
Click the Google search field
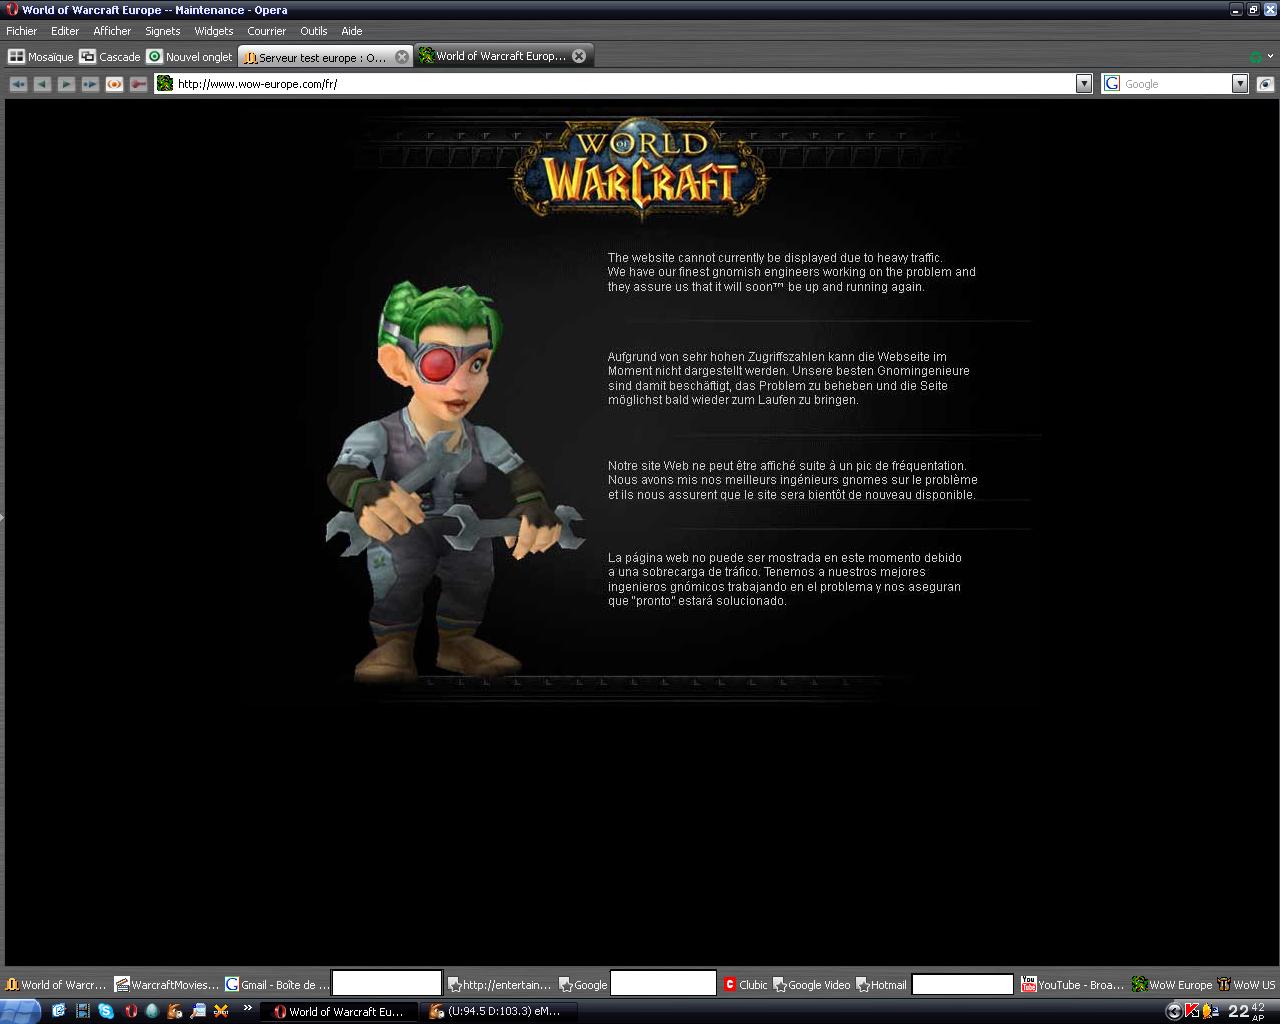[1176, 84]
